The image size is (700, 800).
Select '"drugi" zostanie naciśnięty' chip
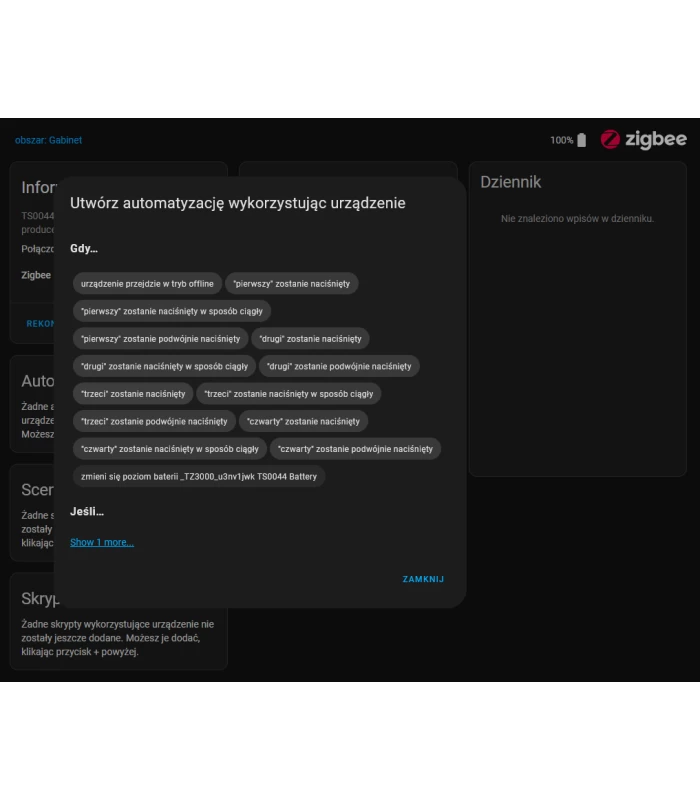pos(310,339)
